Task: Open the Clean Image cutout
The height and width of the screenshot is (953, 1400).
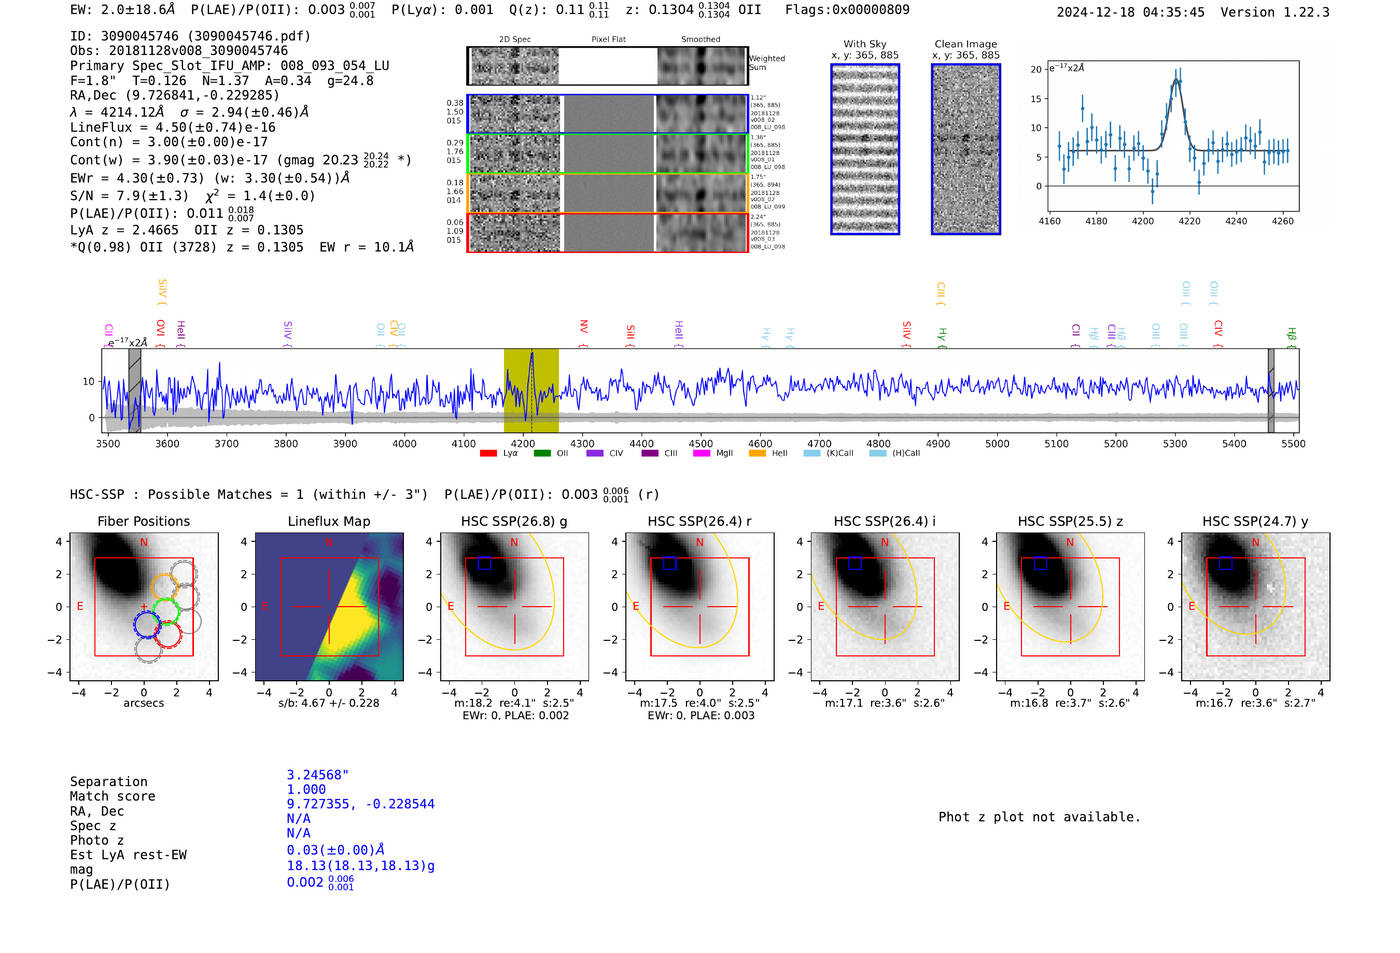Action: click(966, 149)
